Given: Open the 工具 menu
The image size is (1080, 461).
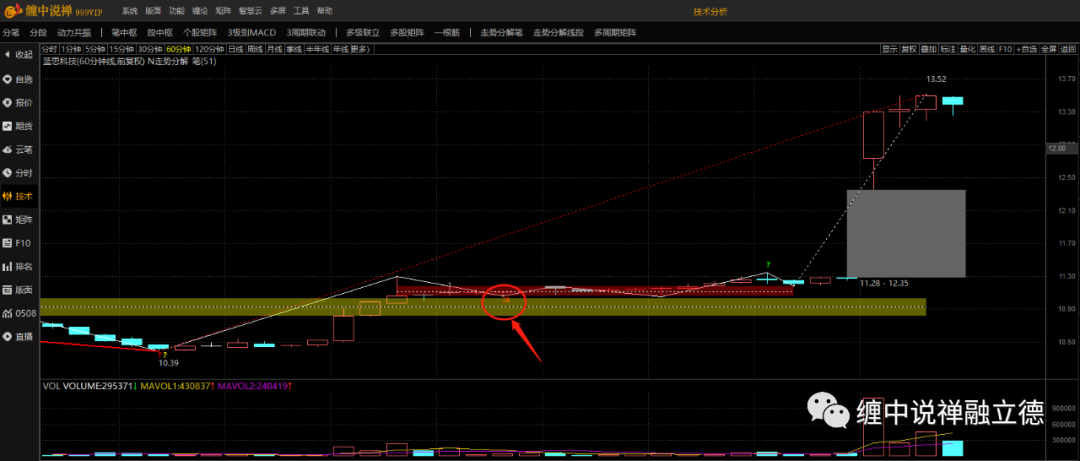Looking at the screenshot, I should (x=301, y=12).
